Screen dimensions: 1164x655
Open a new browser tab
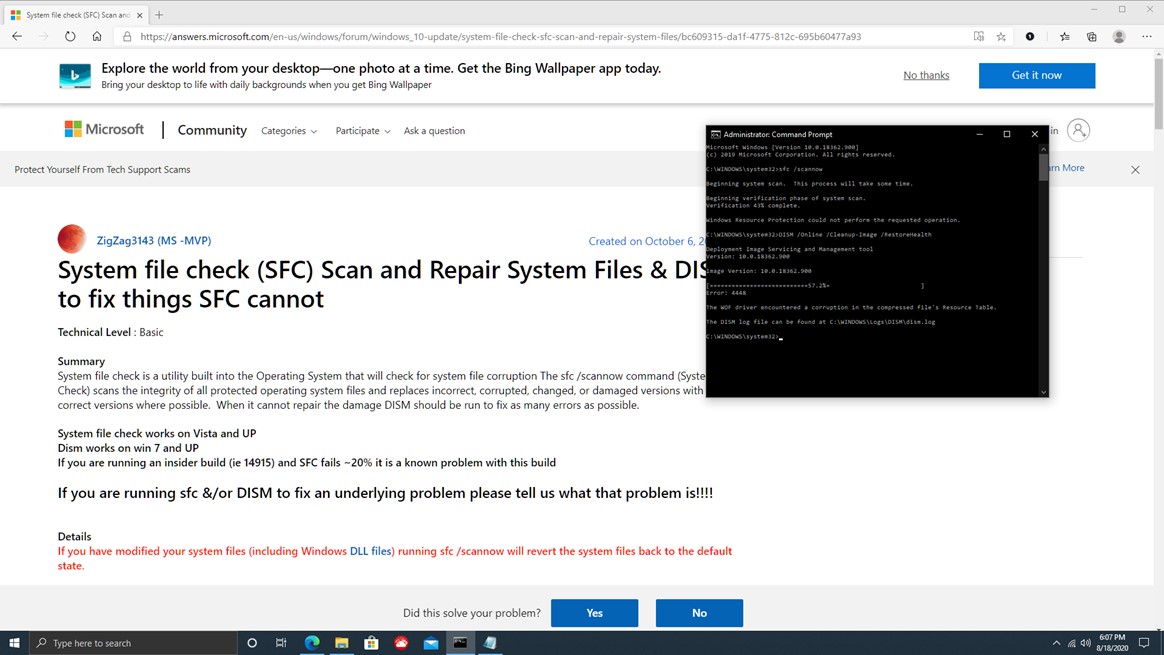click(159, 14)
